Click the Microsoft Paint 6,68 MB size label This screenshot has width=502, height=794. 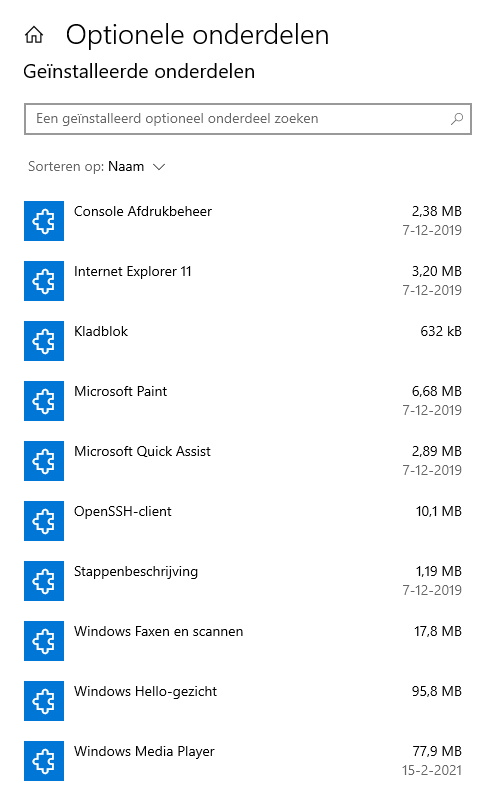click(x=437, y=391)
